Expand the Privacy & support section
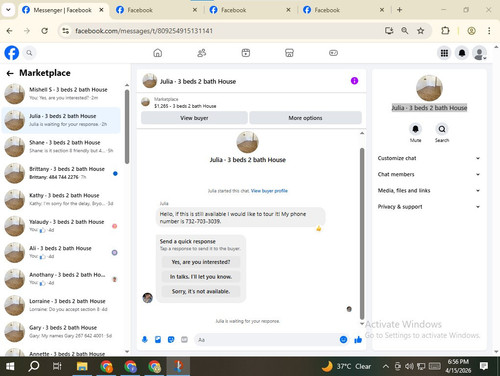500x376 pixels. tap(429, 207)
